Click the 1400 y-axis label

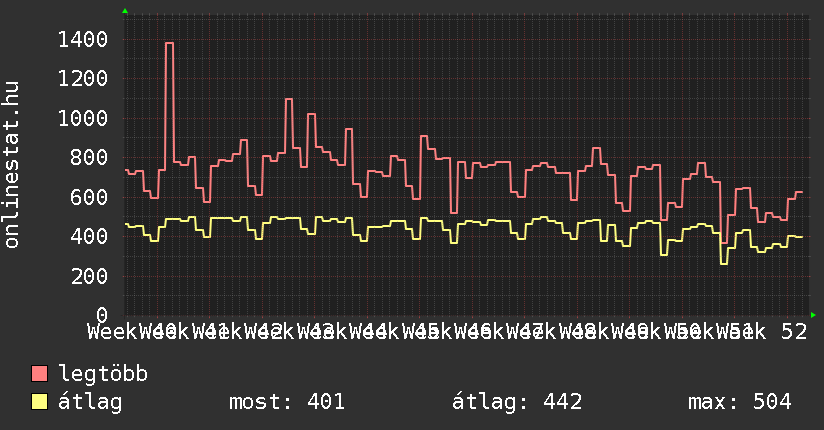pyautogui.click(x=82, y=39)
